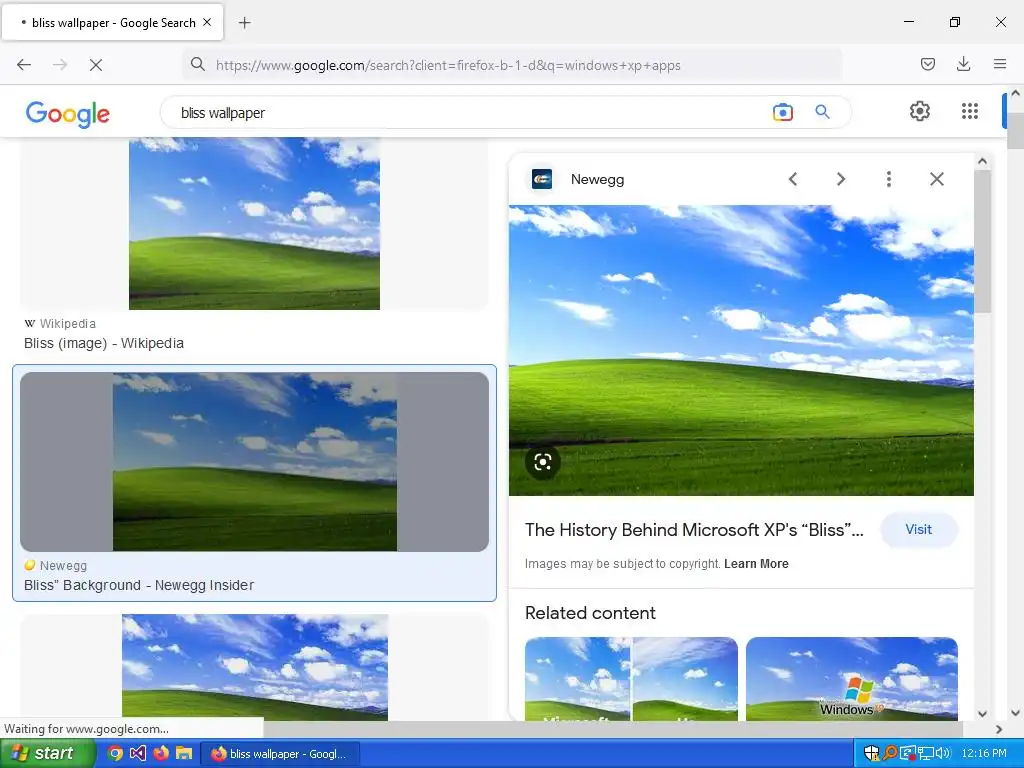Screen dimensions: 1024x768
Task: Open preview panel more options menu
Action: pos(889,179)
